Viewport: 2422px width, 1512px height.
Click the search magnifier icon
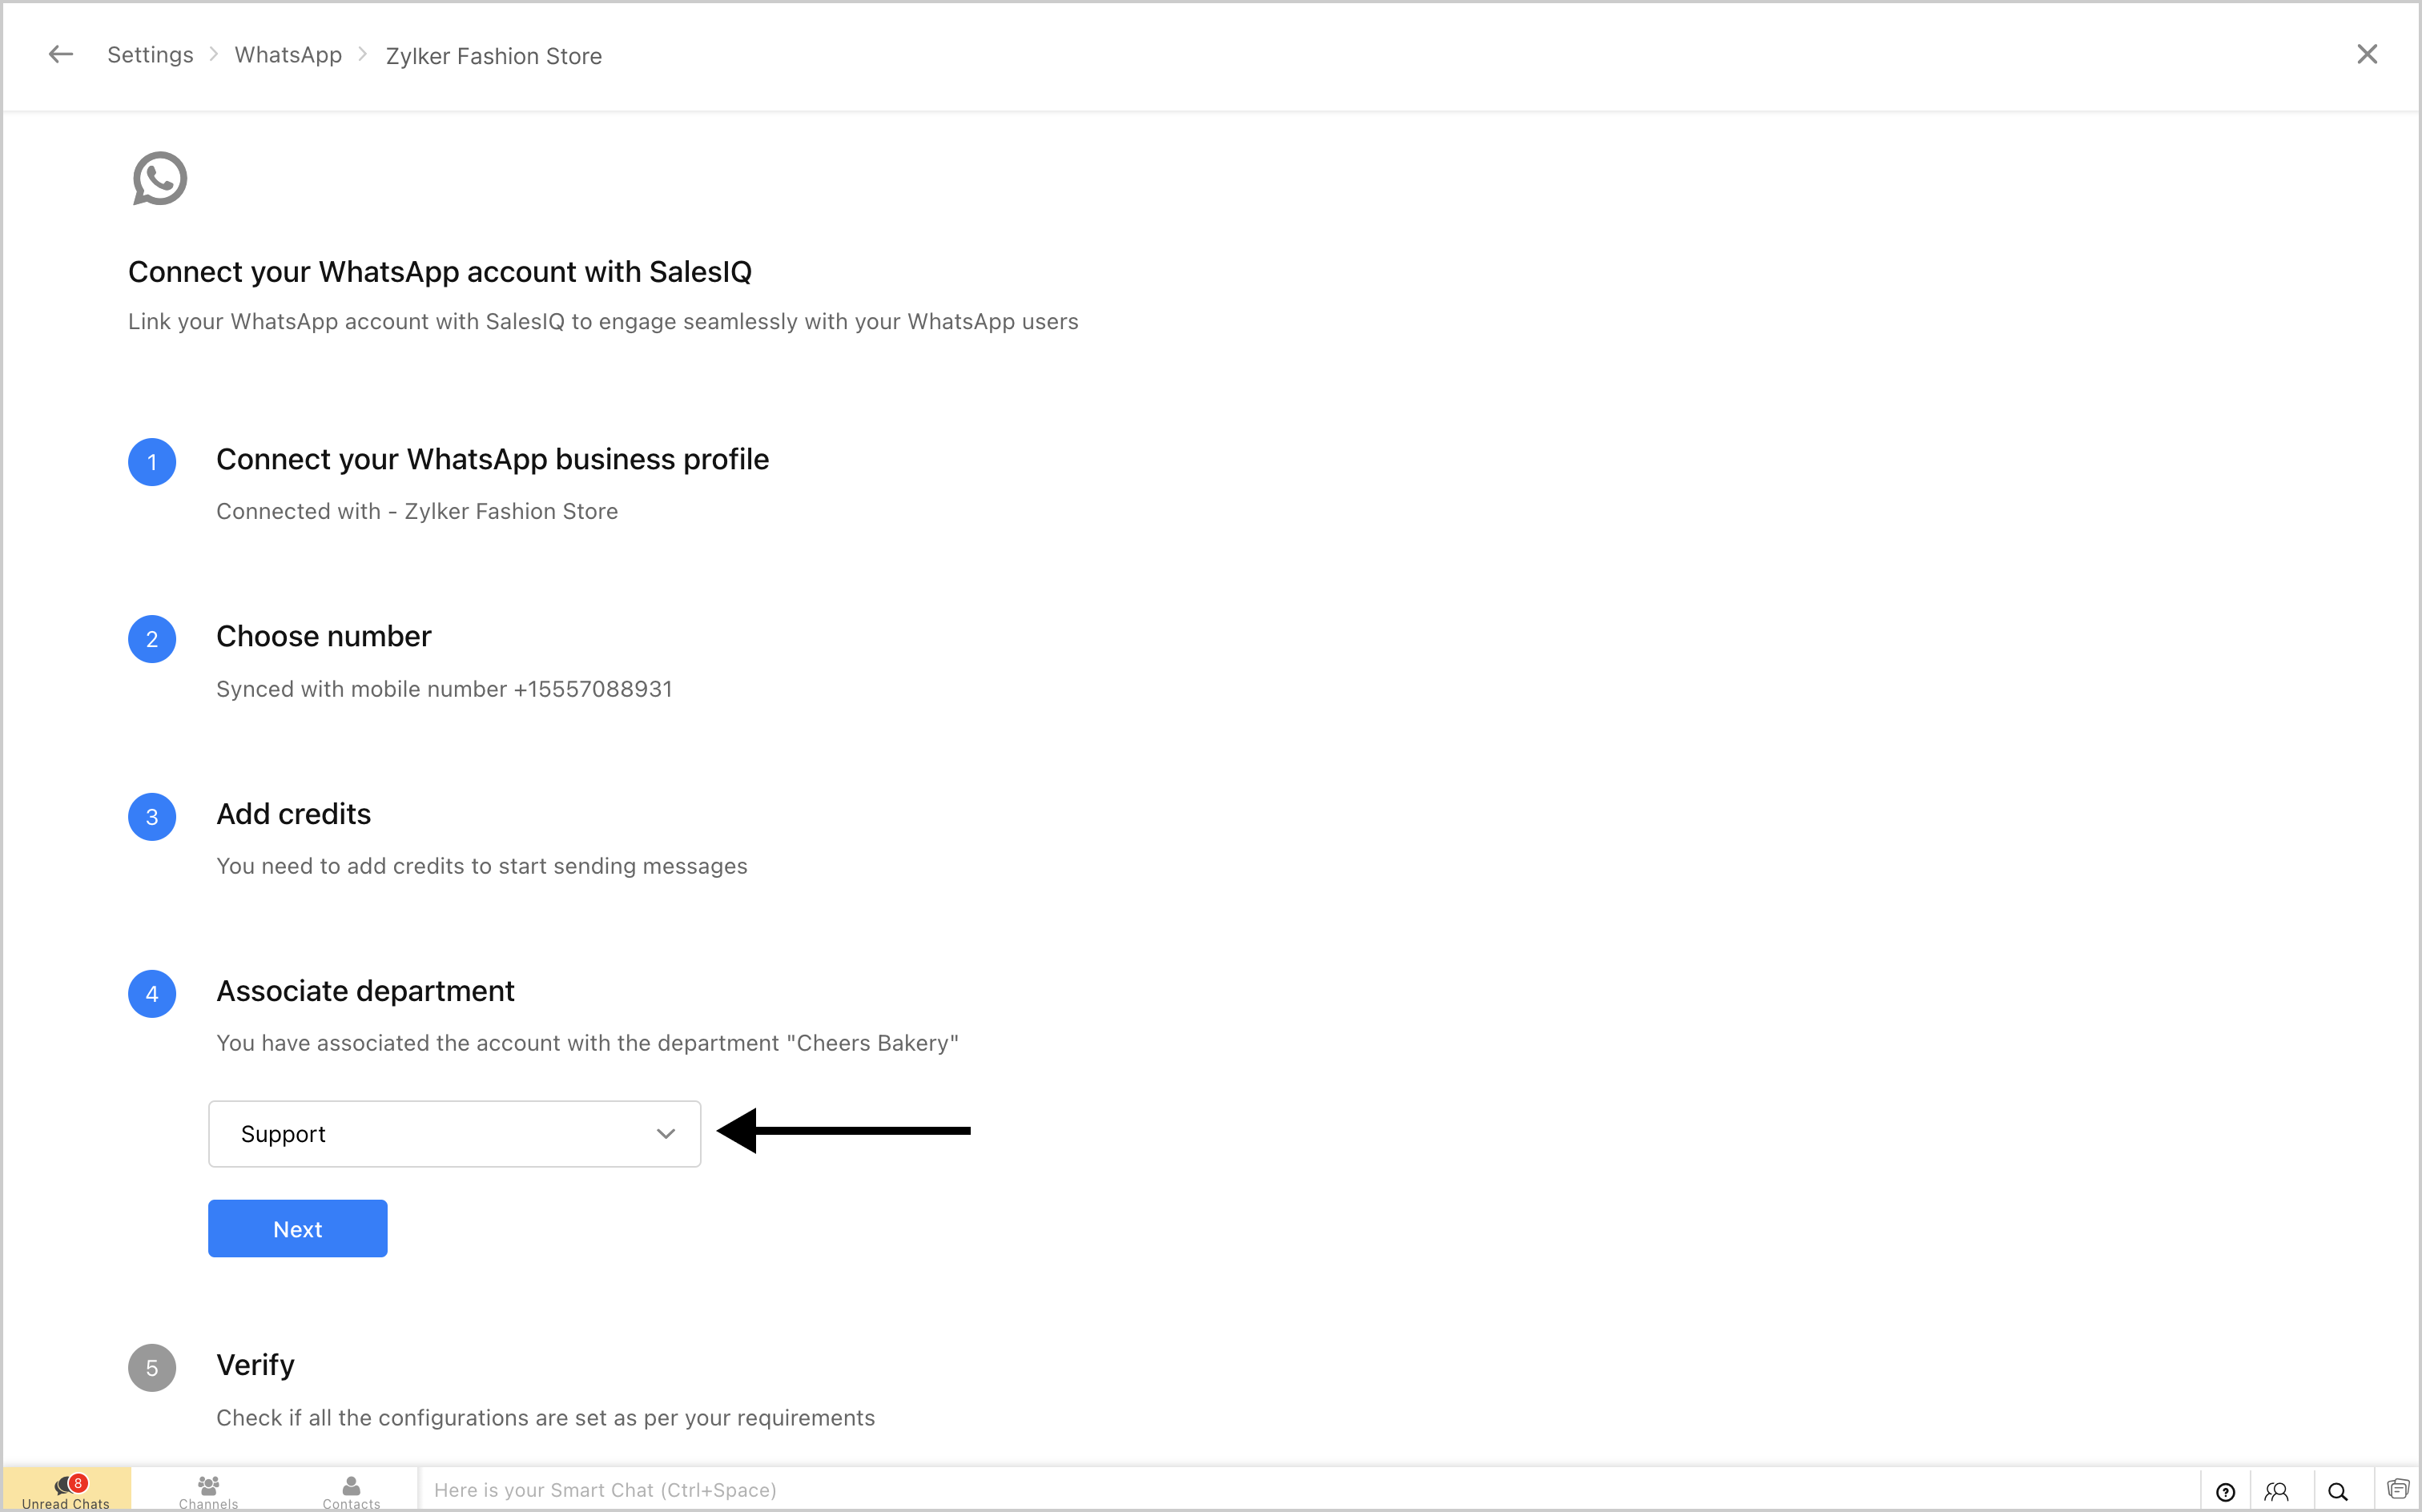[2337, 1491]
